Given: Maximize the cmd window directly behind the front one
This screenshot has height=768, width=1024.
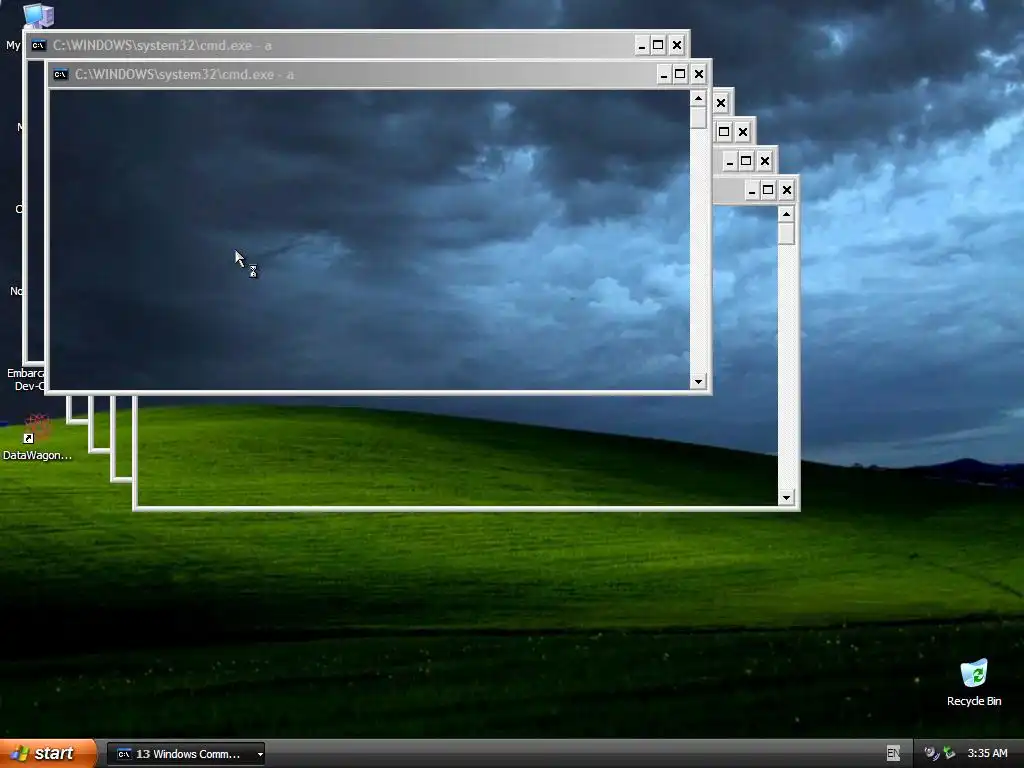Looking at the screenshot, I should [658, 45].
